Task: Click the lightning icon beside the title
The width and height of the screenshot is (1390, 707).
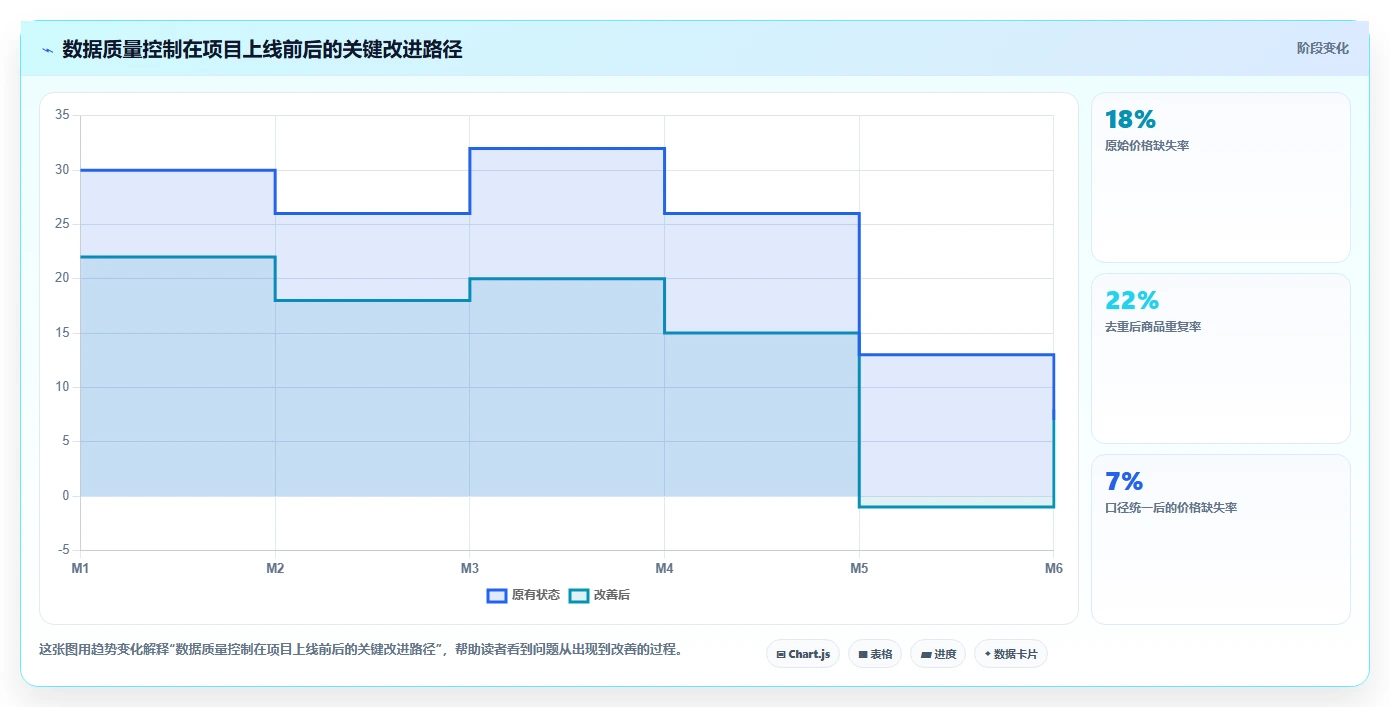Action: tap(47, 50)
